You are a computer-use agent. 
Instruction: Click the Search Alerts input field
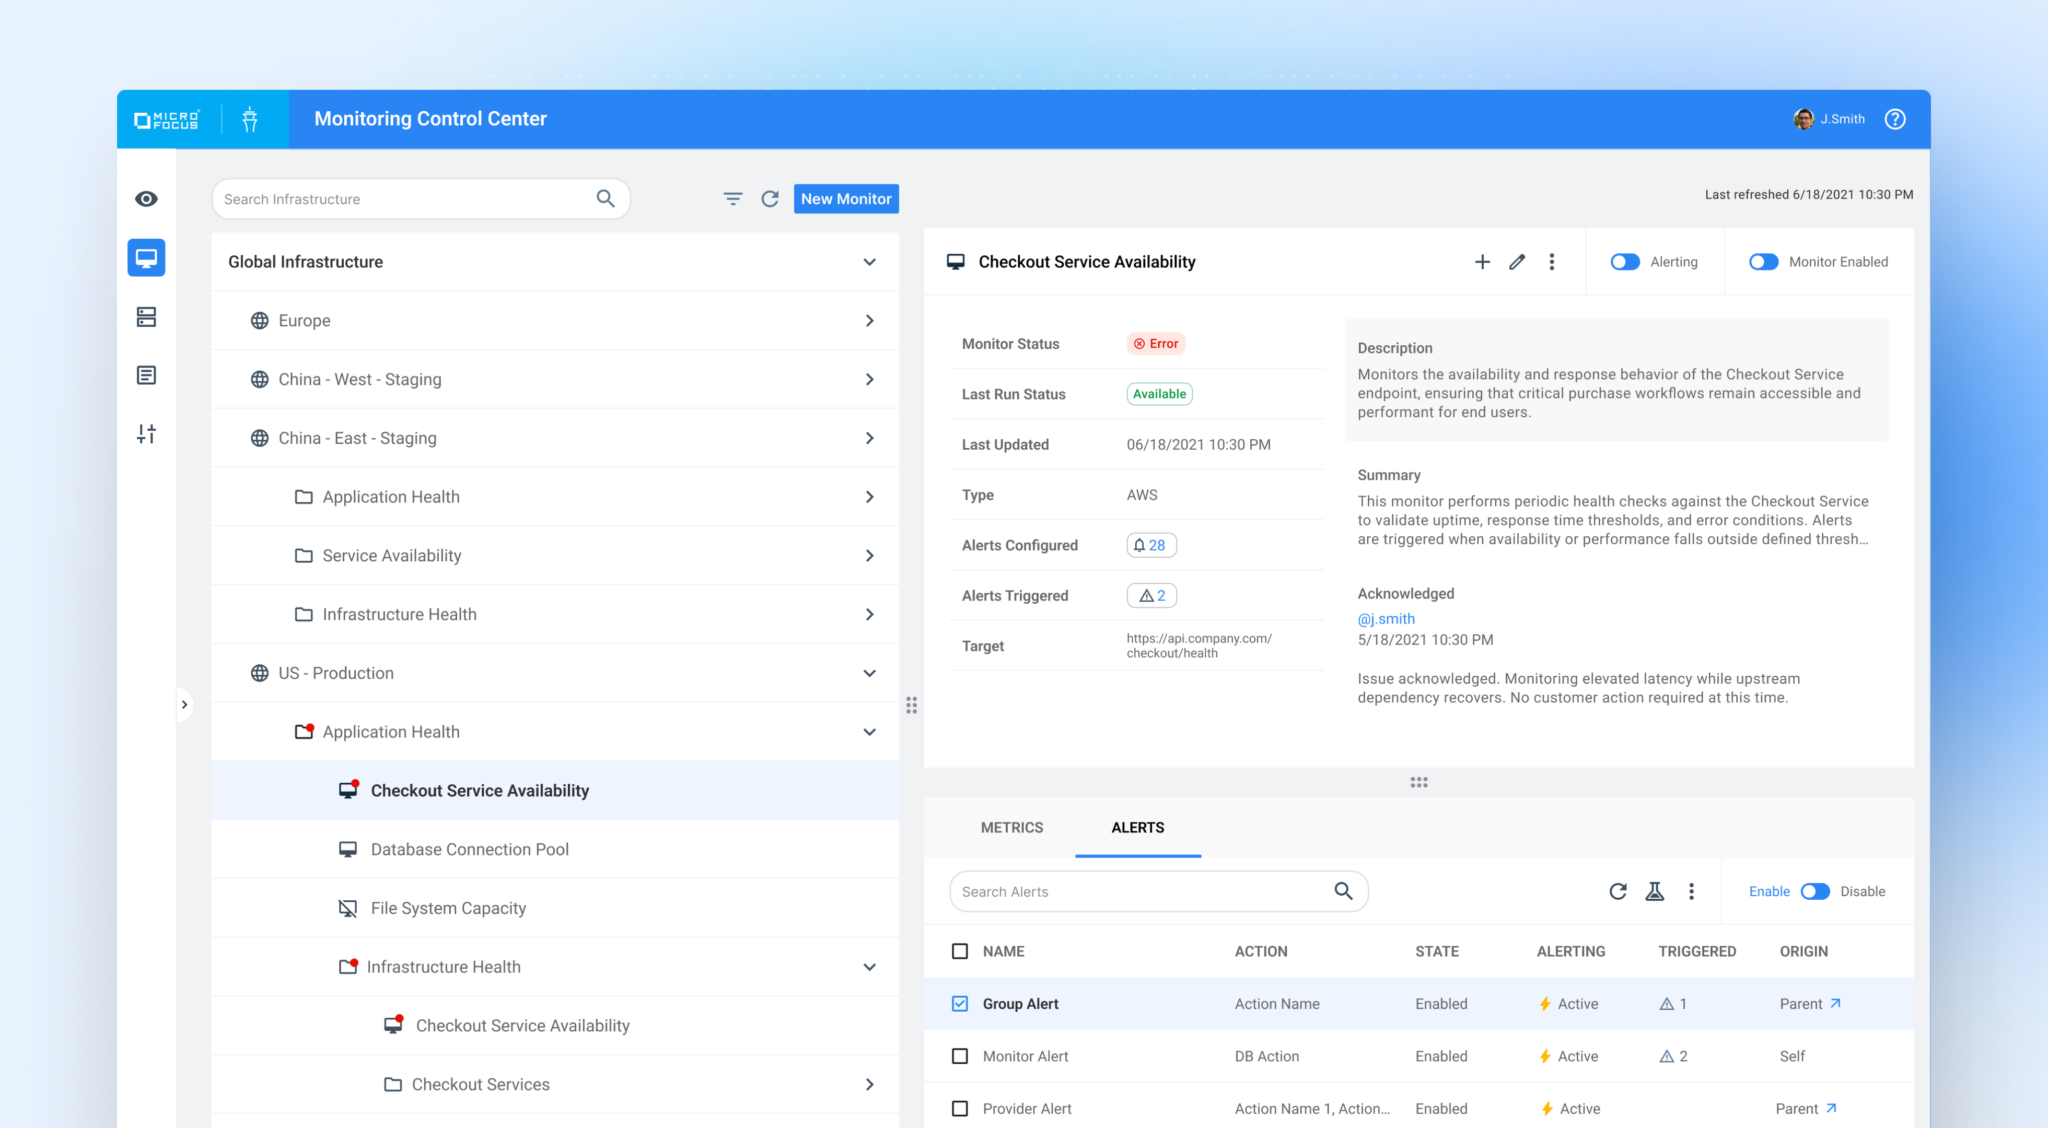[x=1140, y=891]
